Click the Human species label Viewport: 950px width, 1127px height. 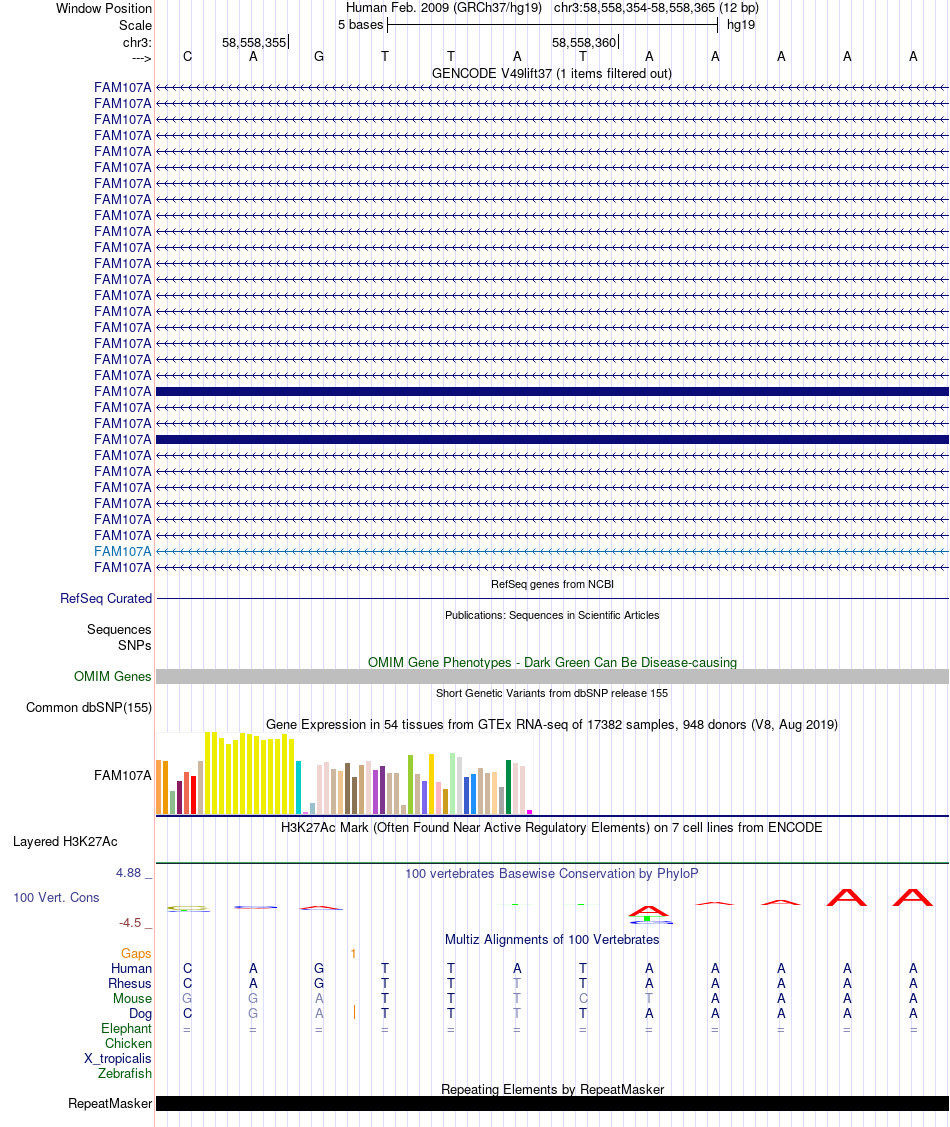[132, 969]
